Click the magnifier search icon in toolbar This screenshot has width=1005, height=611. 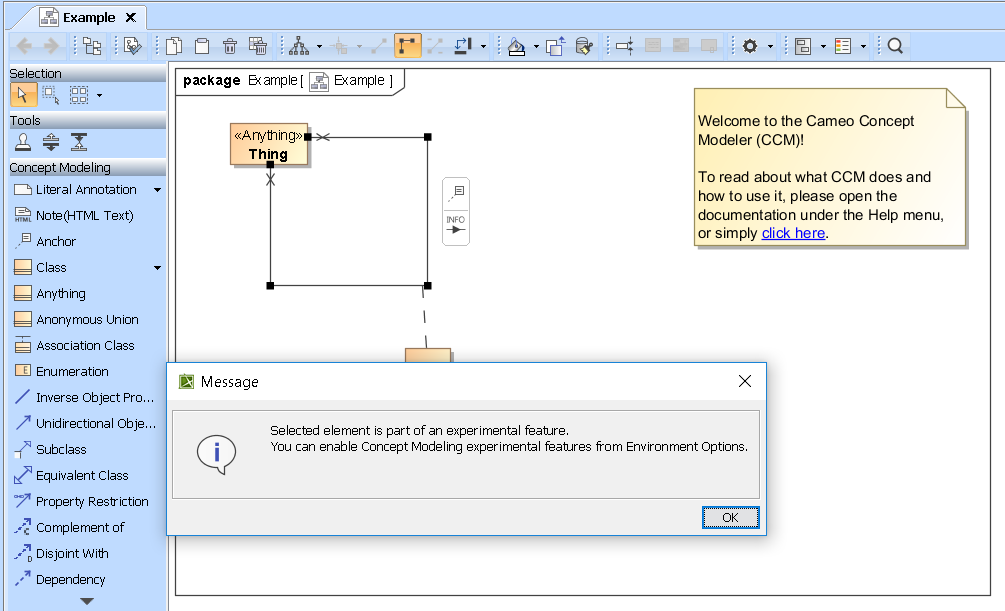pyautogui.click(x=895, y=46)
